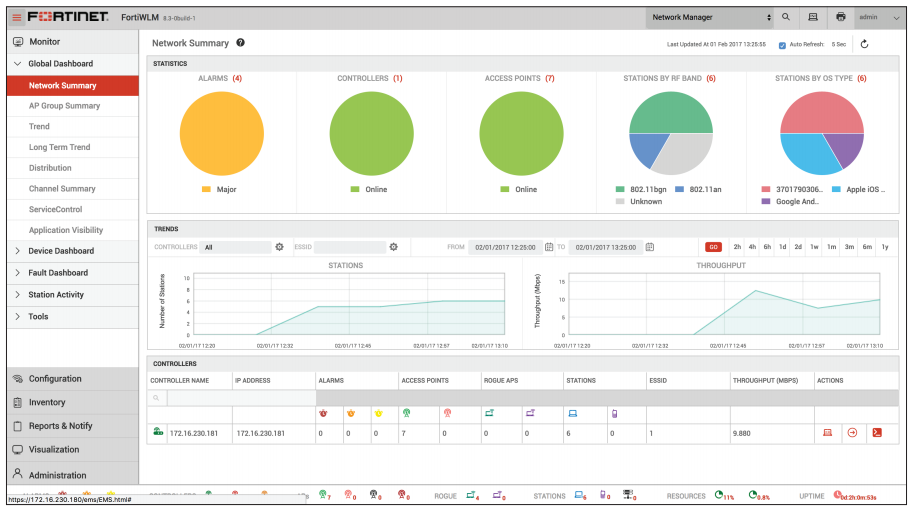Viewport: 911px width, 511px height.
Task: Click the red GO button
Action: coord(713,247)
